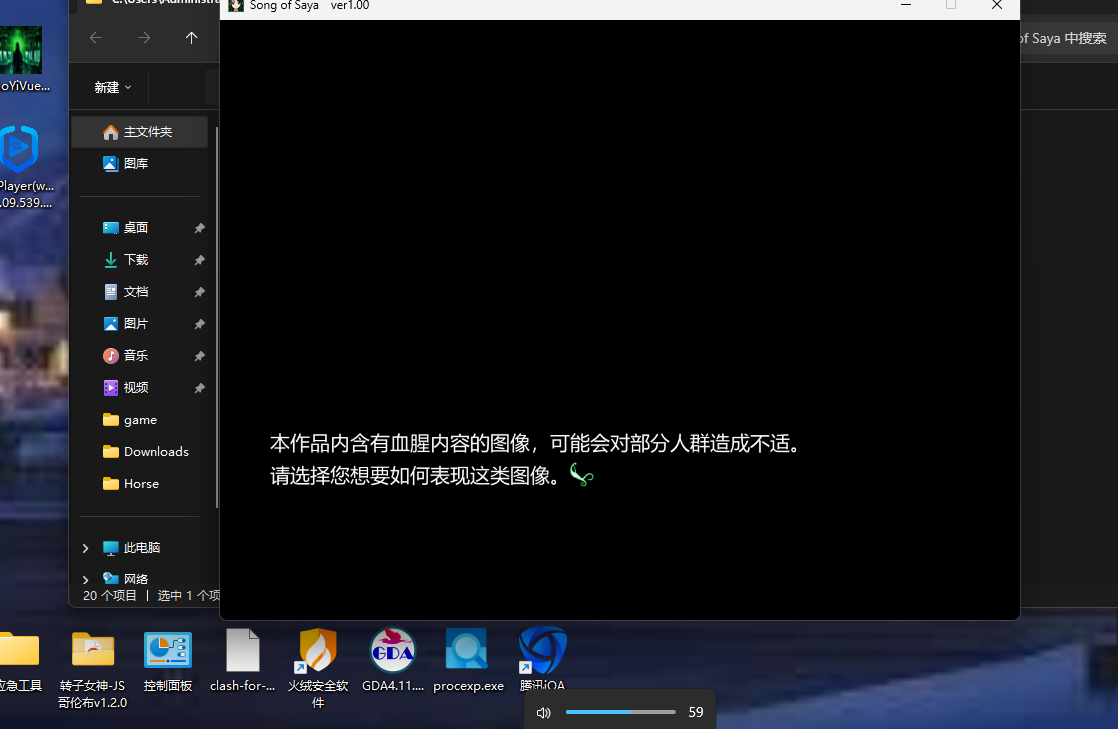This screenshot has height=729, width=1118.
Task: Toggle the pin next to 音乐
Action: pos(199,356)
